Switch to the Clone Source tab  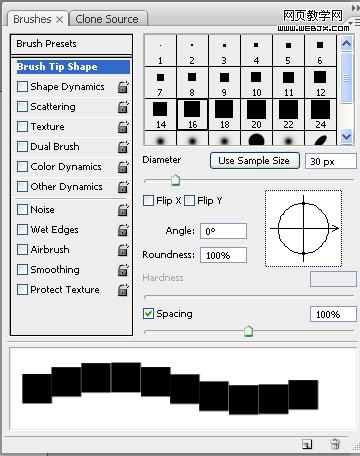[x=108, y=19]
